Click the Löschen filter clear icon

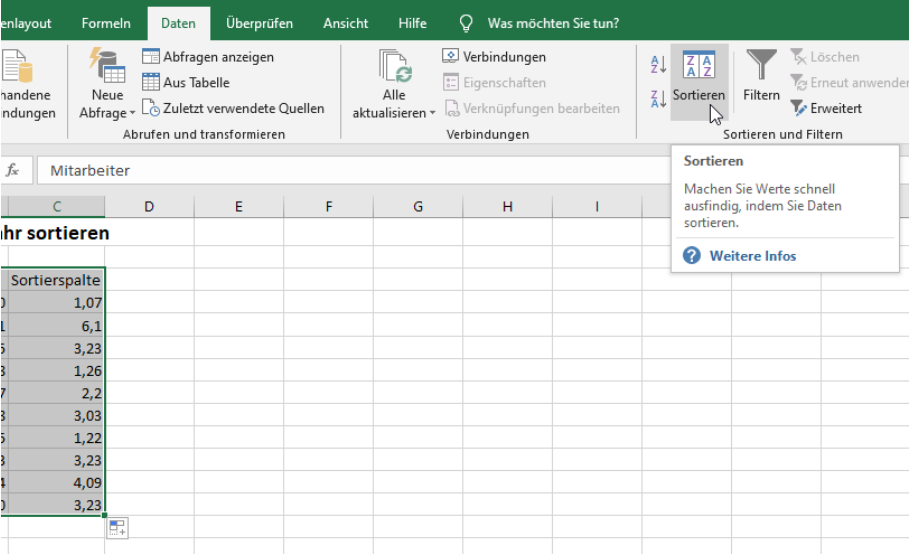[x=798, y=57]
